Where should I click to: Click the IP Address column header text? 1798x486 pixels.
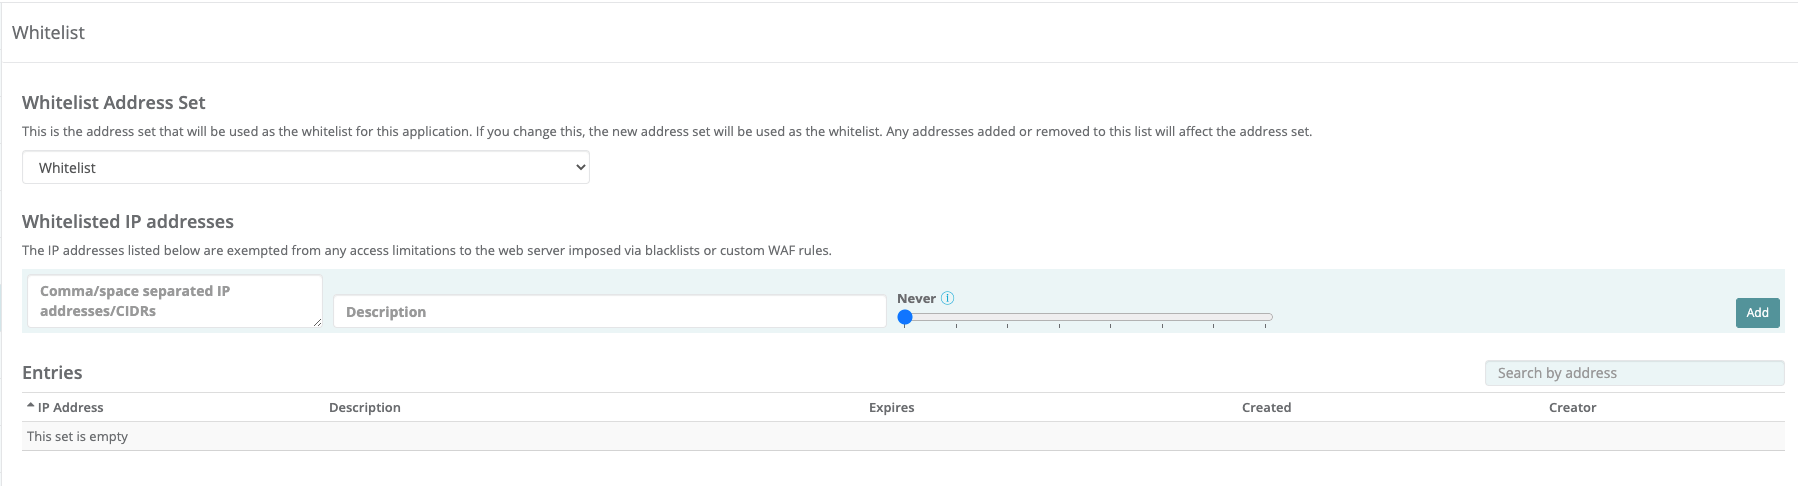(71, 408)
